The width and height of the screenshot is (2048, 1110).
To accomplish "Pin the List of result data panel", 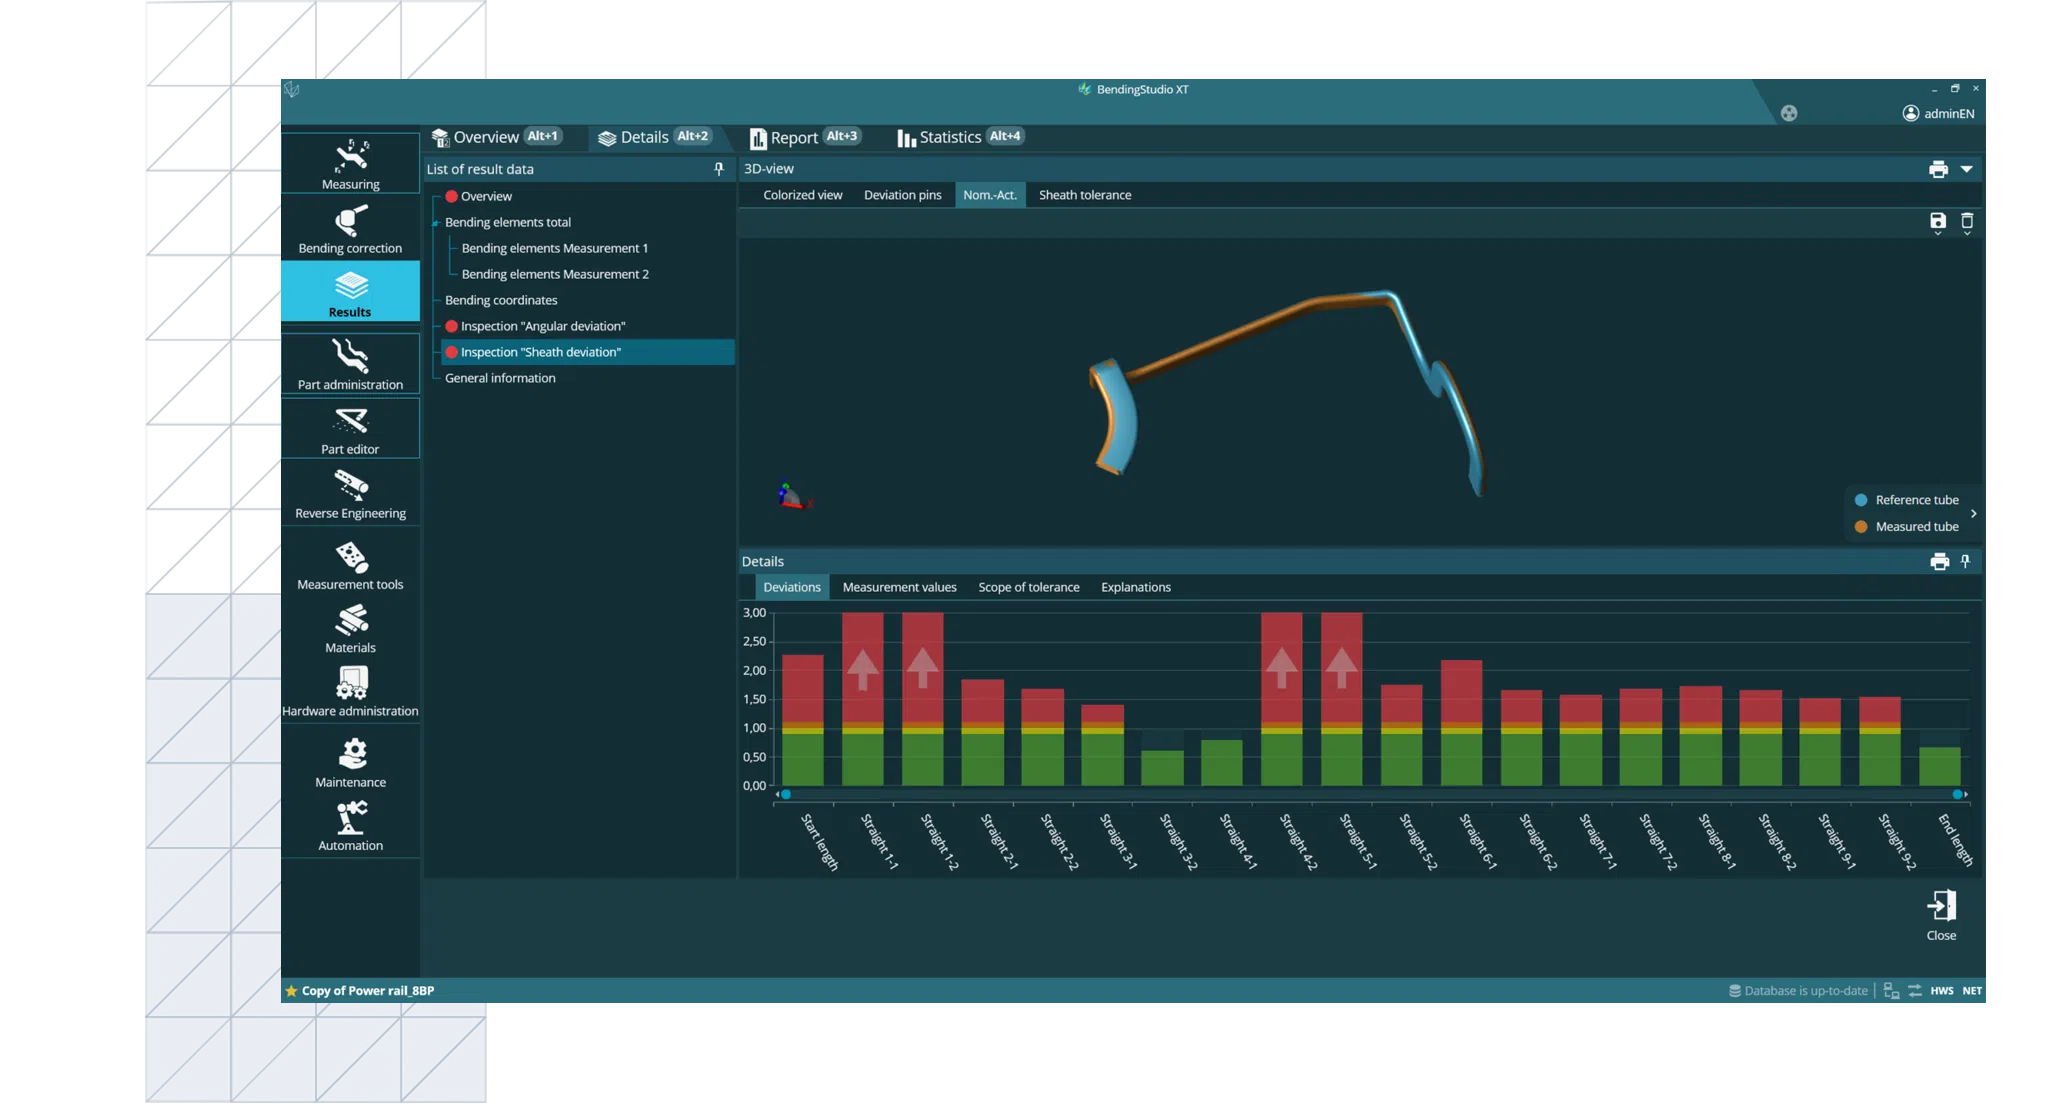I will point(719,169).
